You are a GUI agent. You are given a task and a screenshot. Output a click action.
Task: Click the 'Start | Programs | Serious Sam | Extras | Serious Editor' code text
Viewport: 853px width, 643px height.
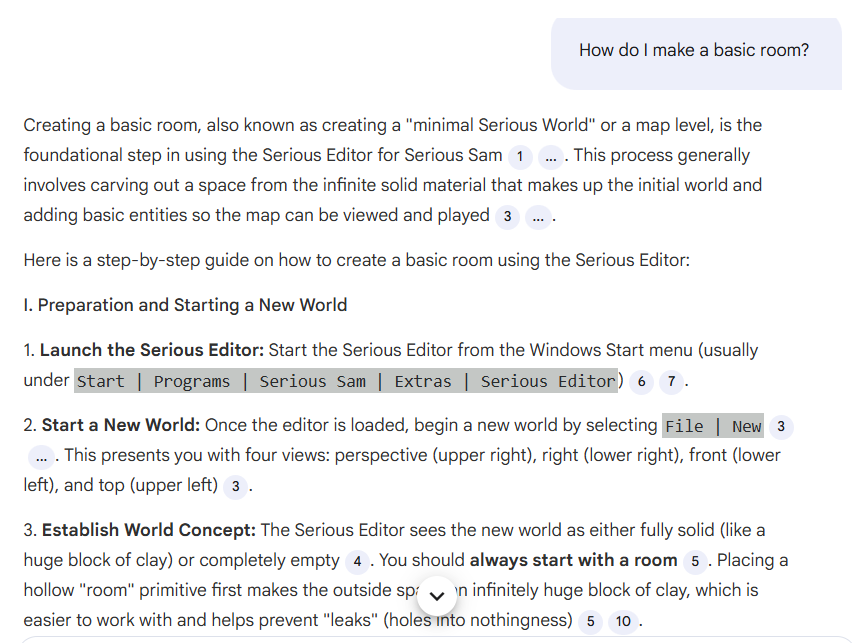point(346,381)
